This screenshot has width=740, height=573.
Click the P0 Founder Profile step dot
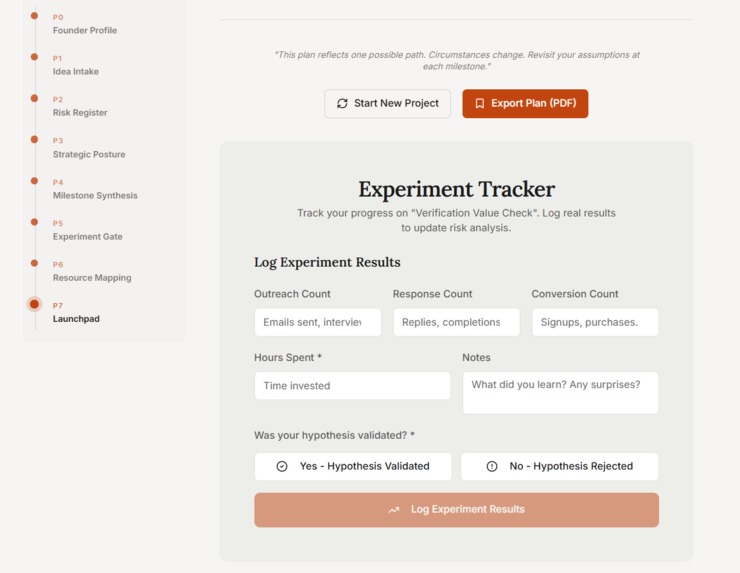(34, 16)
